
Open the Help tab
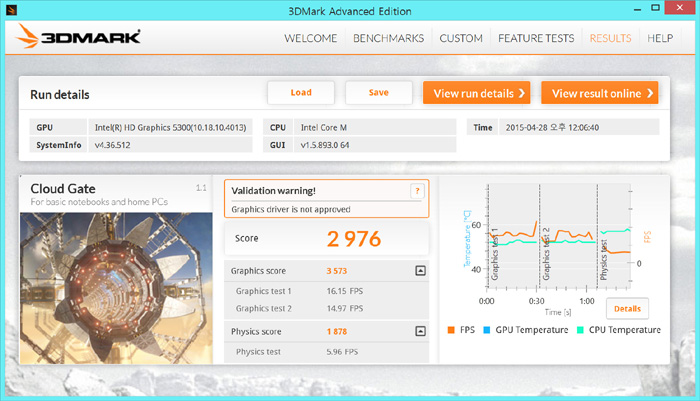point(660,38)
